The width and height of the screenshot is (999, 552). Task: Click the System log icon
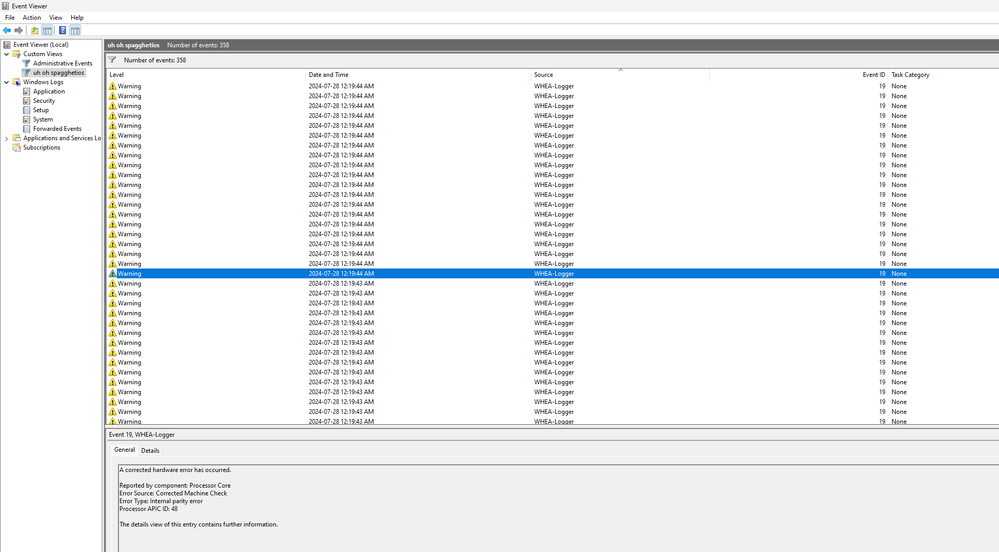(27, 119)
